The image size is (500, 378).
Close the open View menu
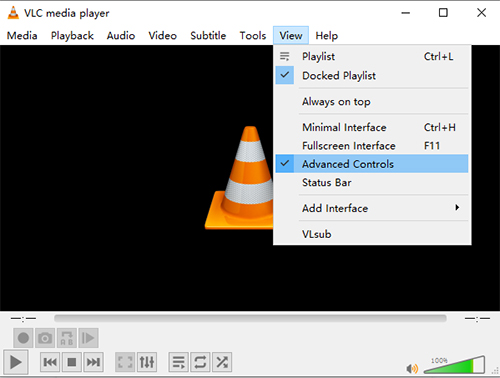[x=291, y=36]
